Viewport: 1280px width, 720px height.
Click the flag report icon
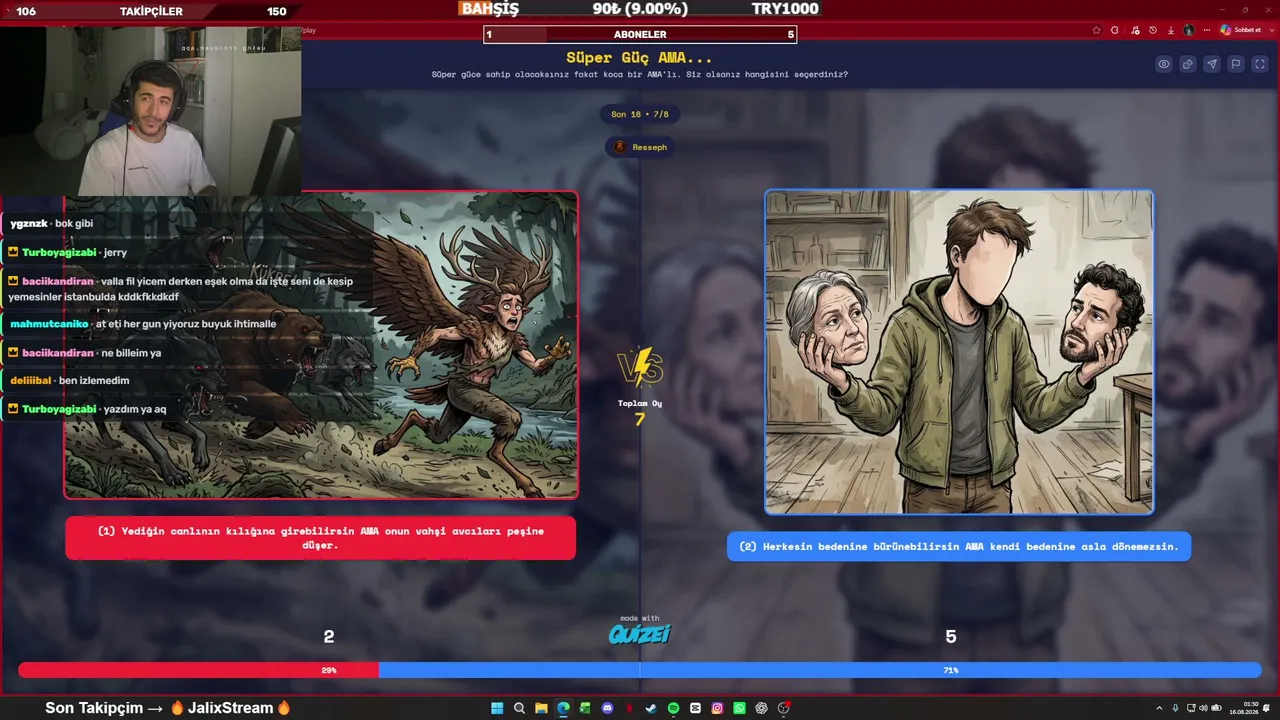tap(1236, 64)
